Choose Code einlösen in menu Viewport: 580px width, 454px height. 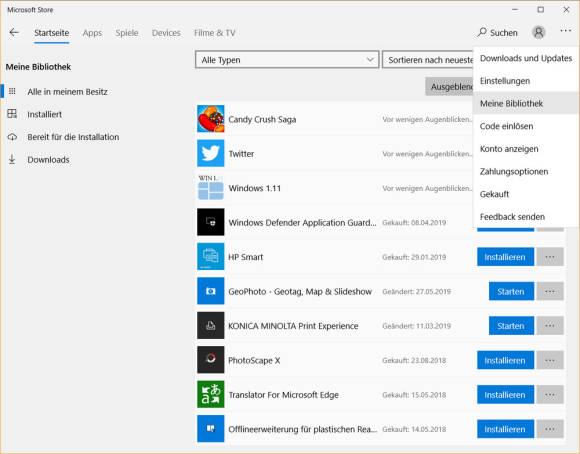[x=526, y=126]
